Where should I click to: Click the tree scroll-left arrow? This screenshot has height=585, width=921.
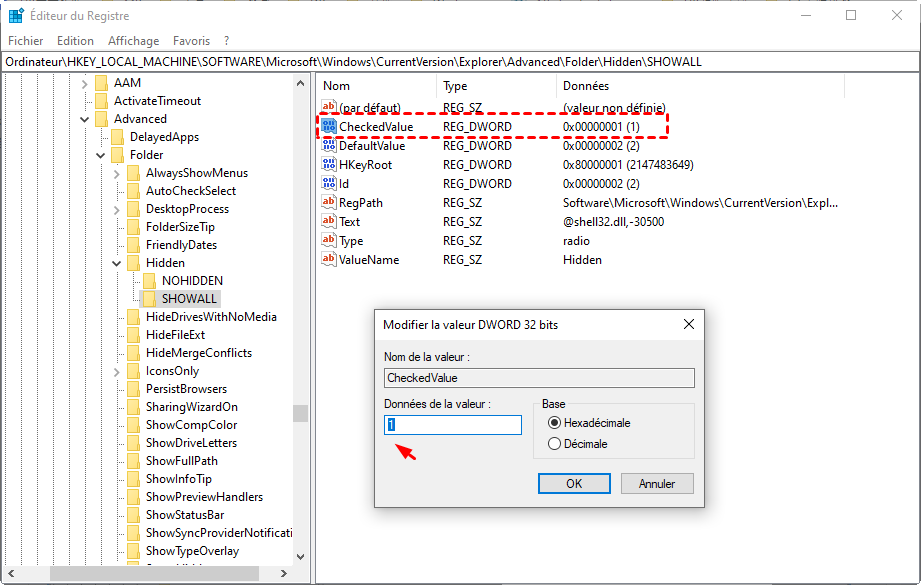click(x=11, y=573)
